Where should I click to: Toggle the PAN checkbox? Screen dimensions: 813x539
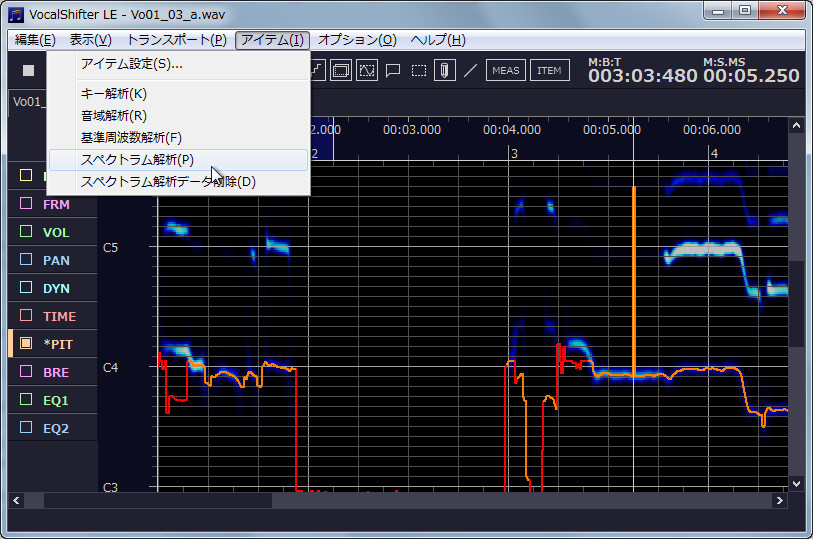click(26, 259)
